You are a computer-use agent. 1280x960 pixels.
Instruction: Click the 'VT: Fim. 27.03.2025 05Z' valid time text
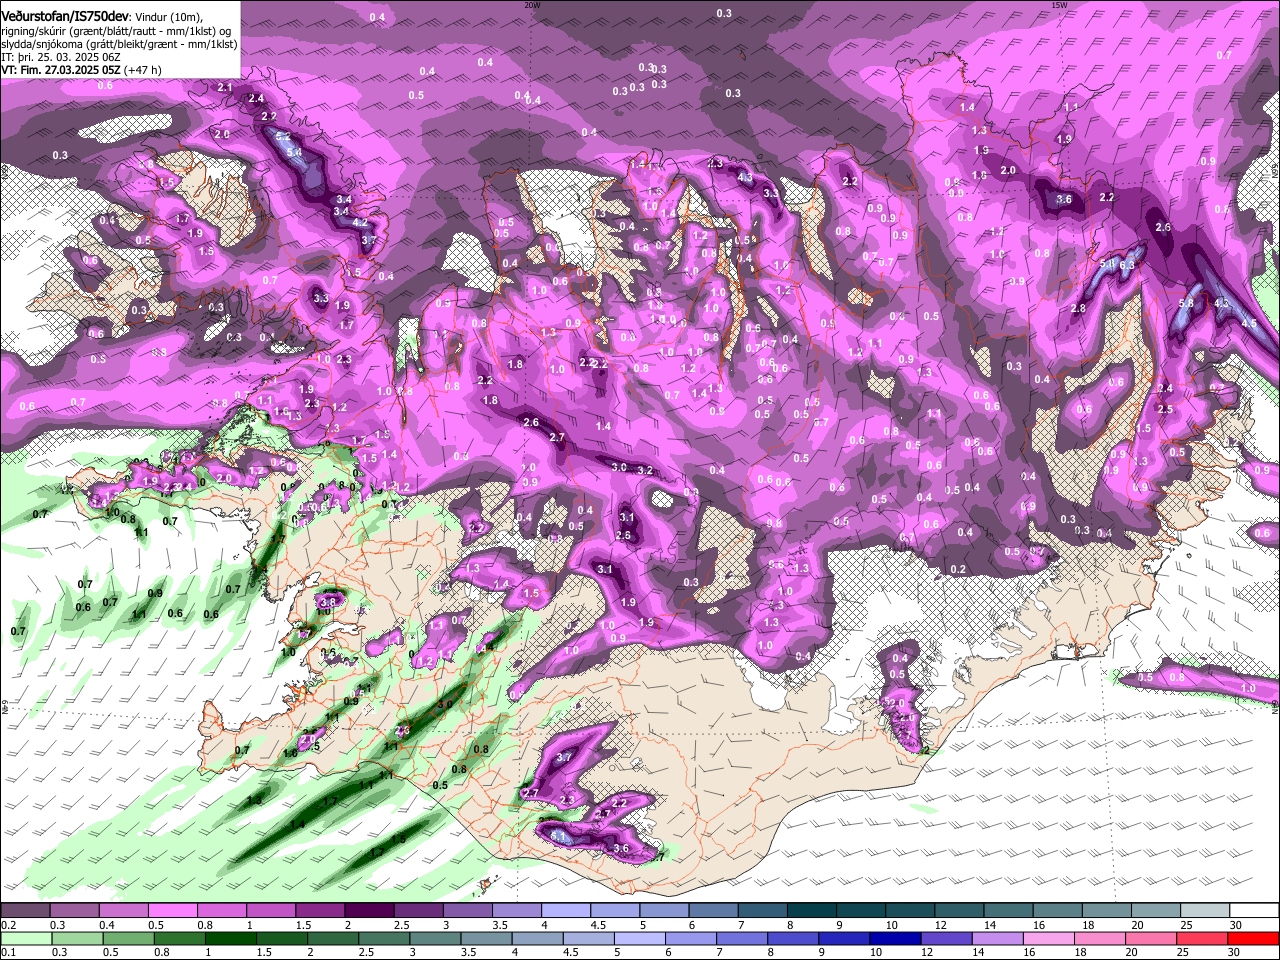[x=61, y=70]
